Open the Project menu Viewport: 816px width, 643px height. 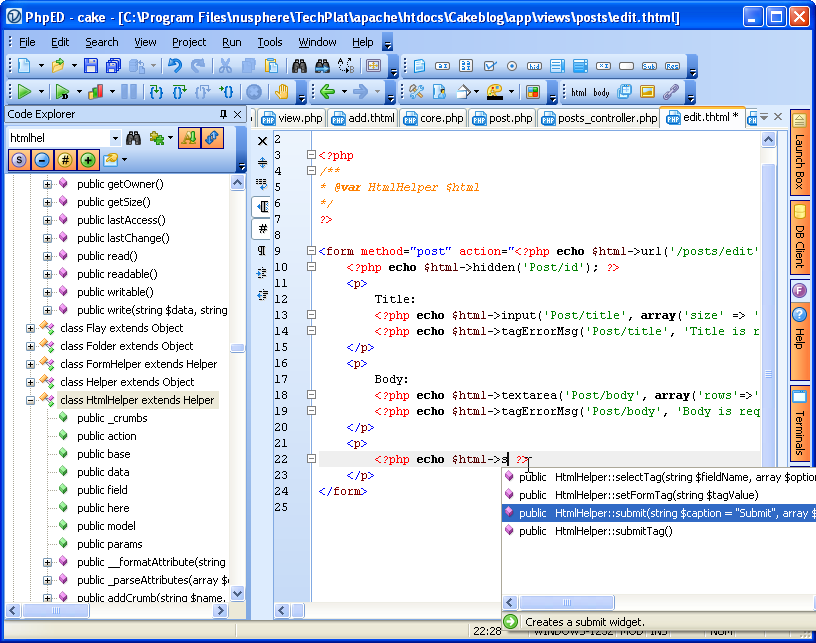[189, 42]
